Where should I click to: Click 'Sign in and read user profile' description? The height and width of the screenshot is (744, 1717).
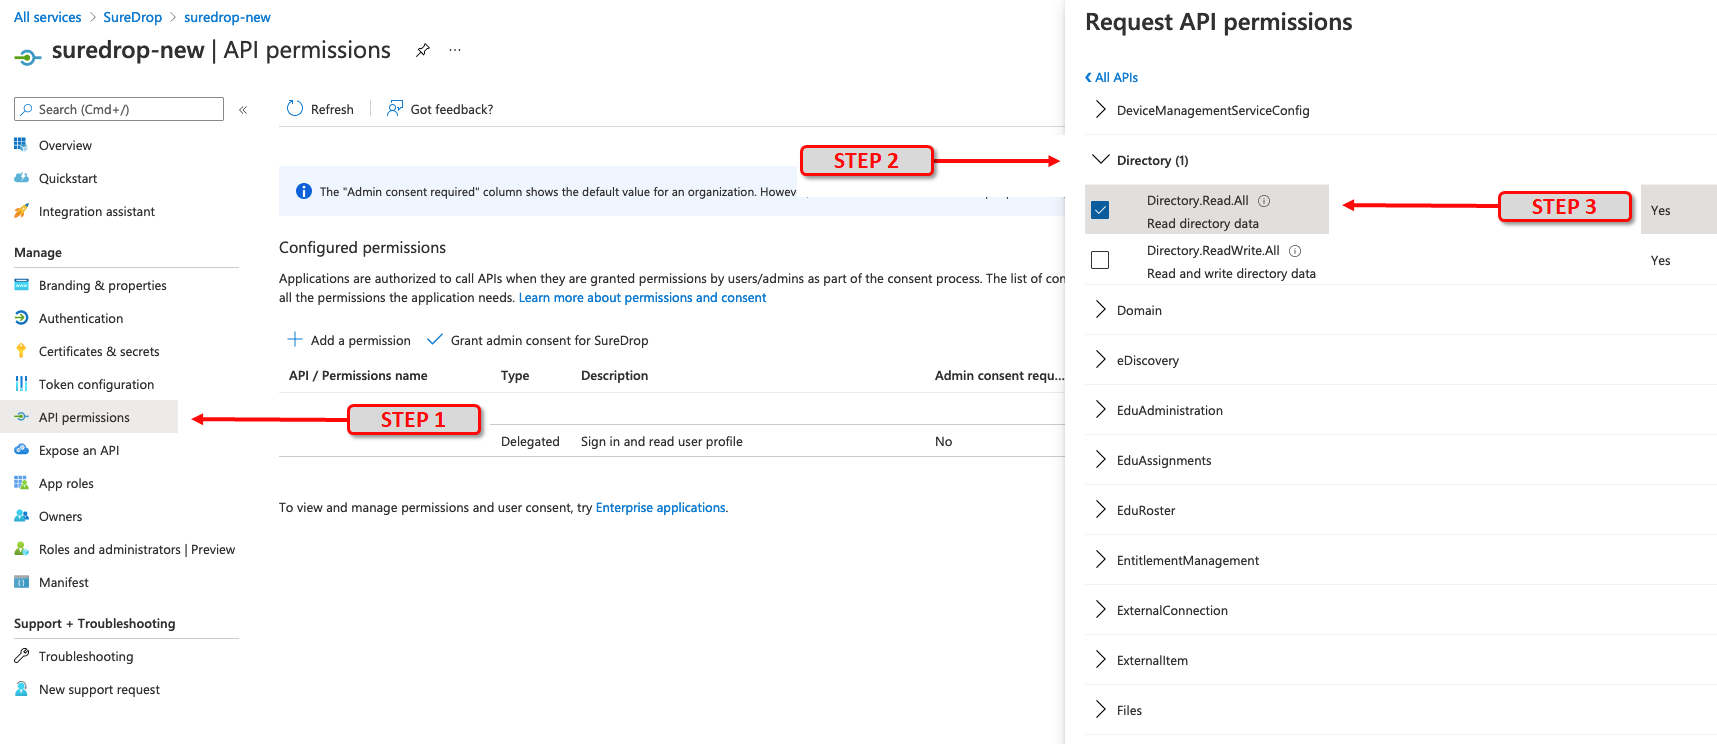662,442
